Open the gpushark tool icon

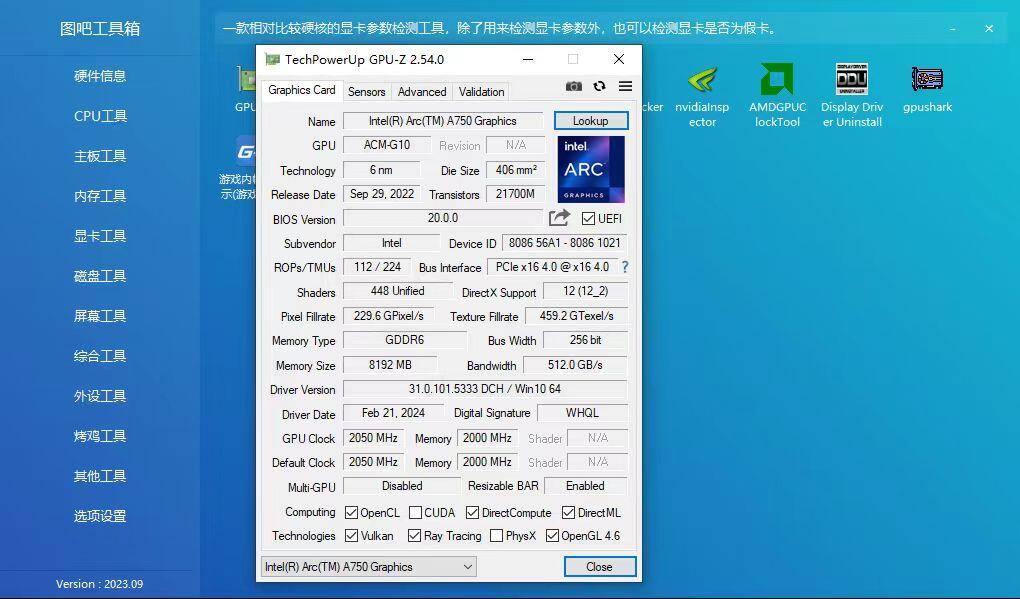[x=928, y=90]
